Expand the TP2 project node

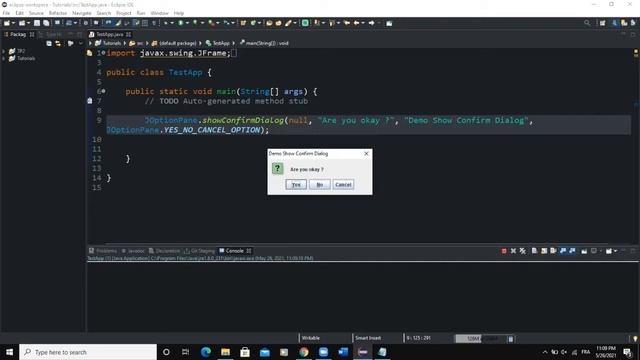click(4, 51)
